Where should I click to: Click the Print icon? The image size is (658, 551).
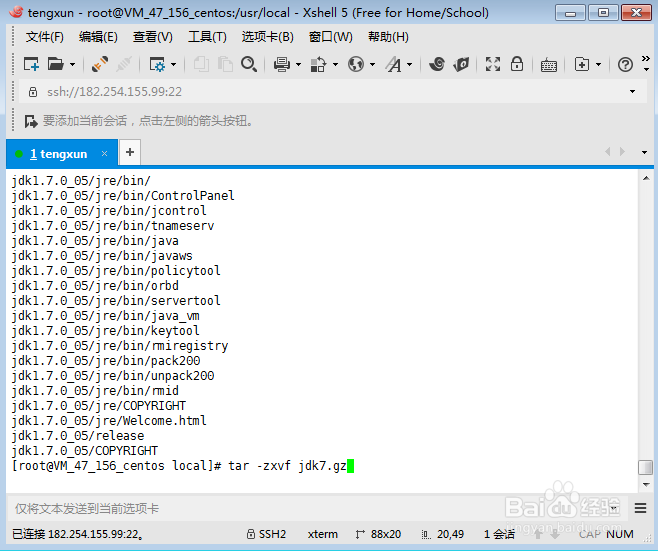click(x=282, y=64)
